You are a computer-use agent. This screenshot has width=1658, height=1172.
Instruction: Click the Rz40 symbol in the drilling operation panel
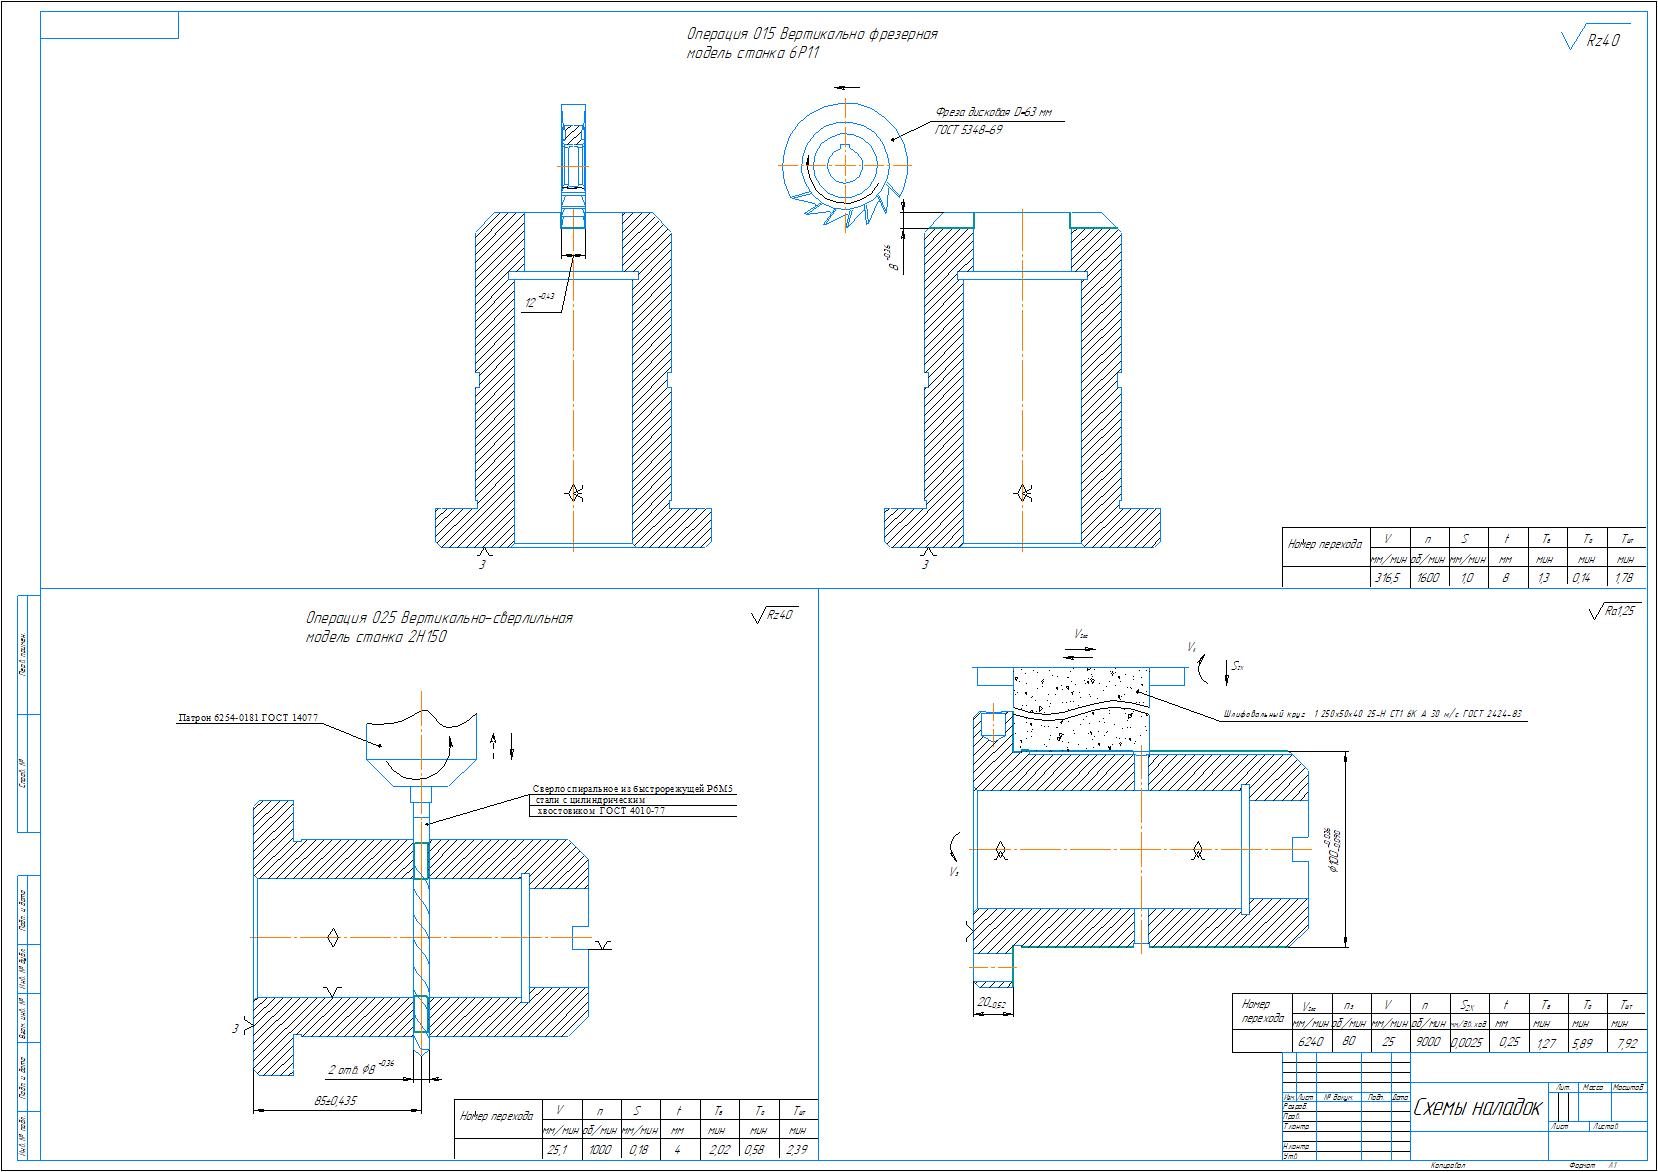coord(774,615)
